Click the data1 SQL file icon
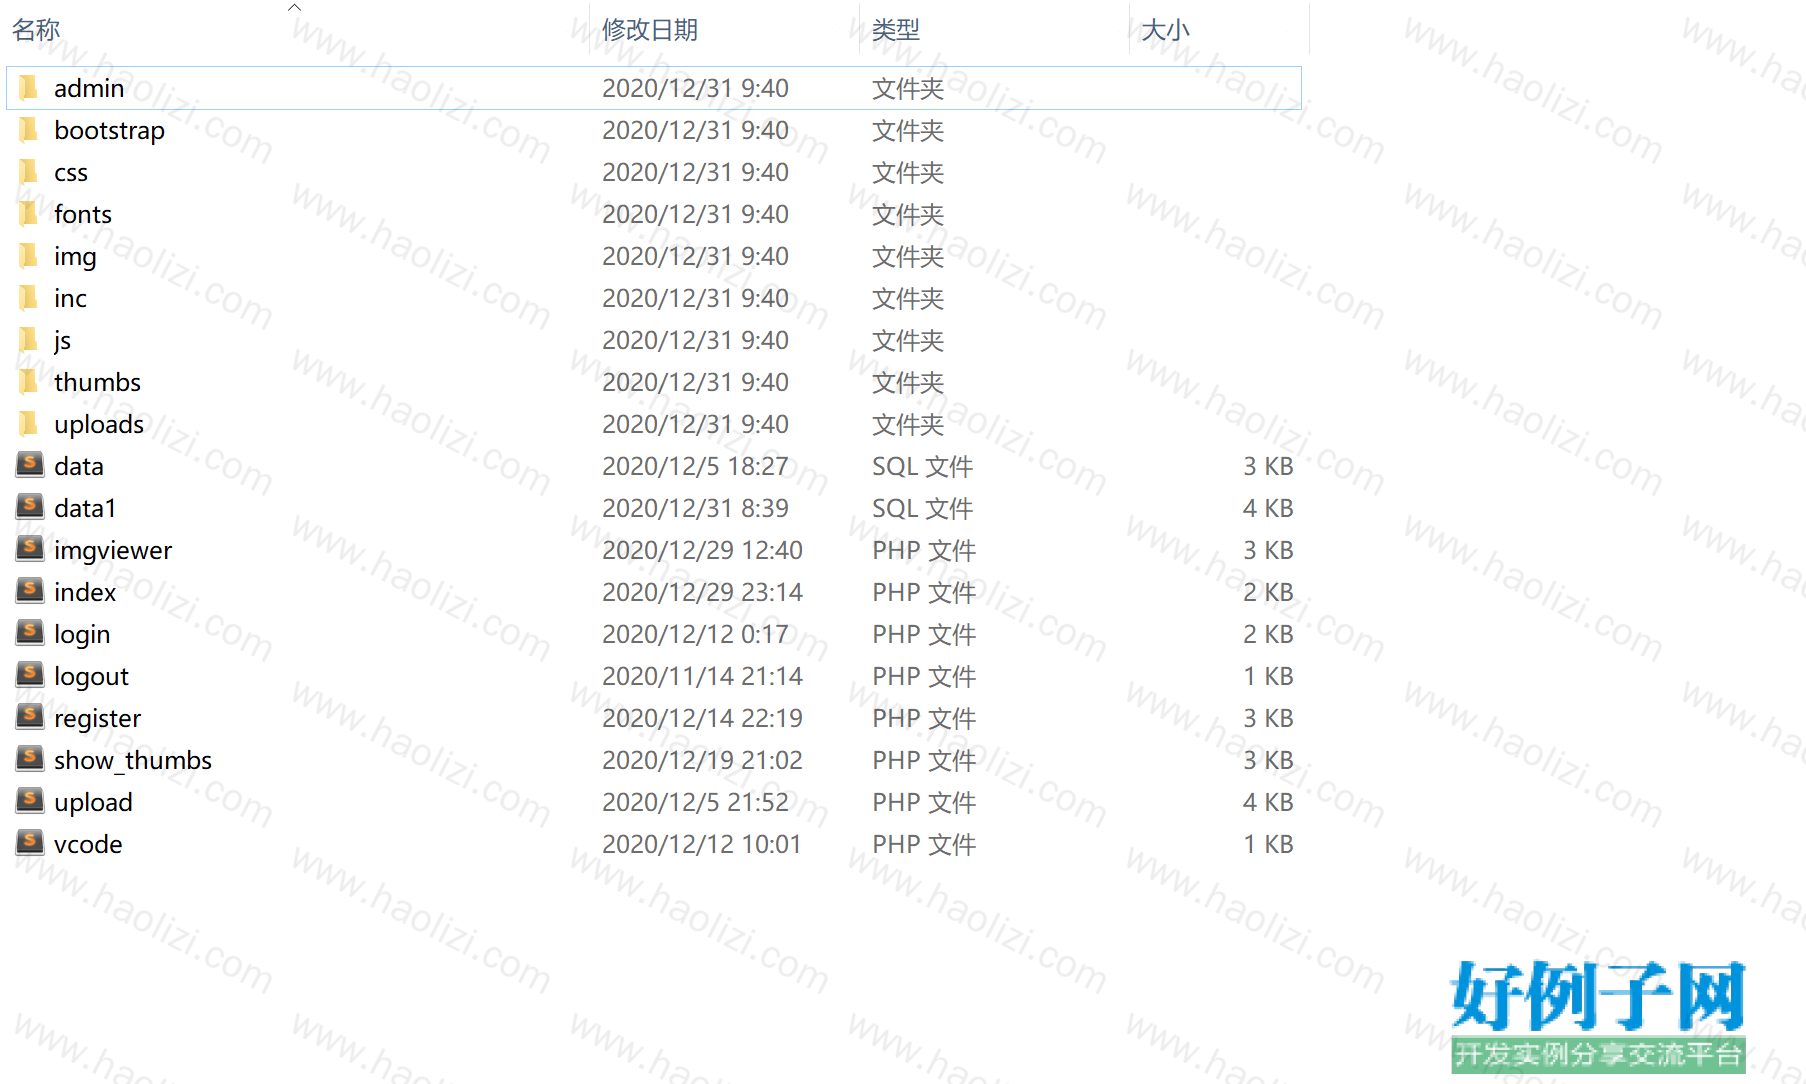This screenshot has height=1084, width=1806. pyautogui.click(x=30, y=507)
